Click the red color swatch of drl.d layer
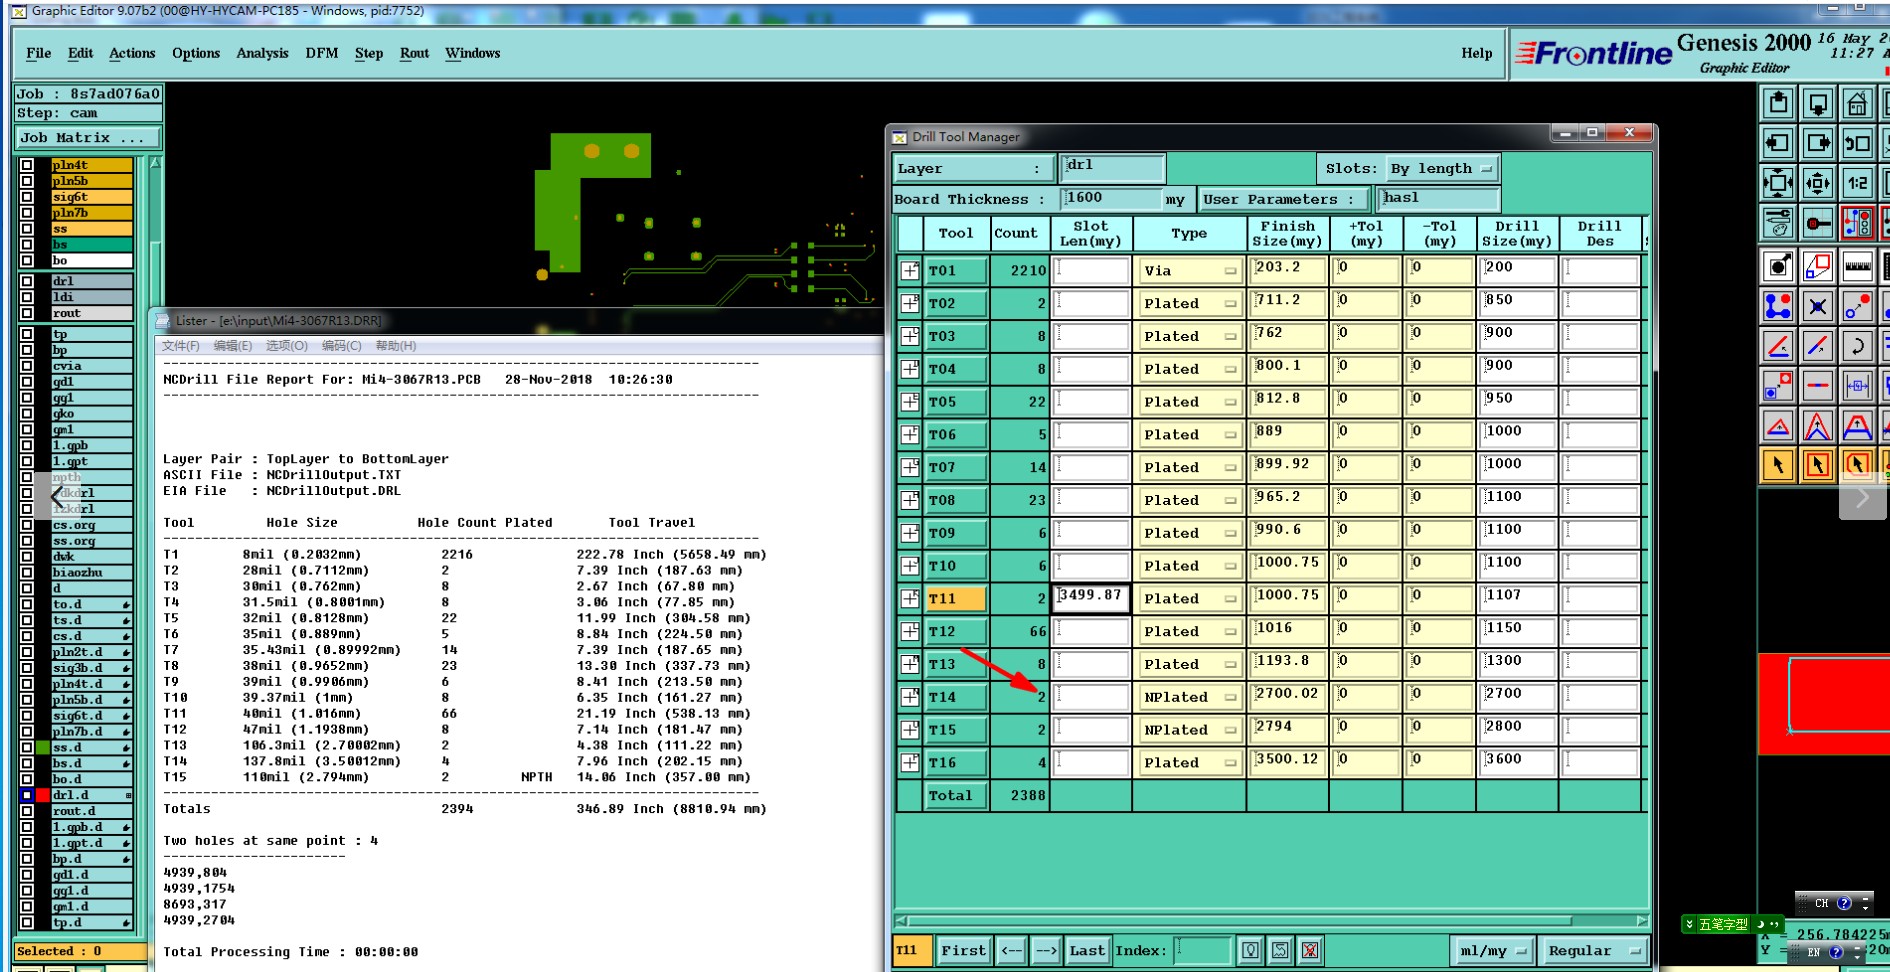 [x=43, y=795]
